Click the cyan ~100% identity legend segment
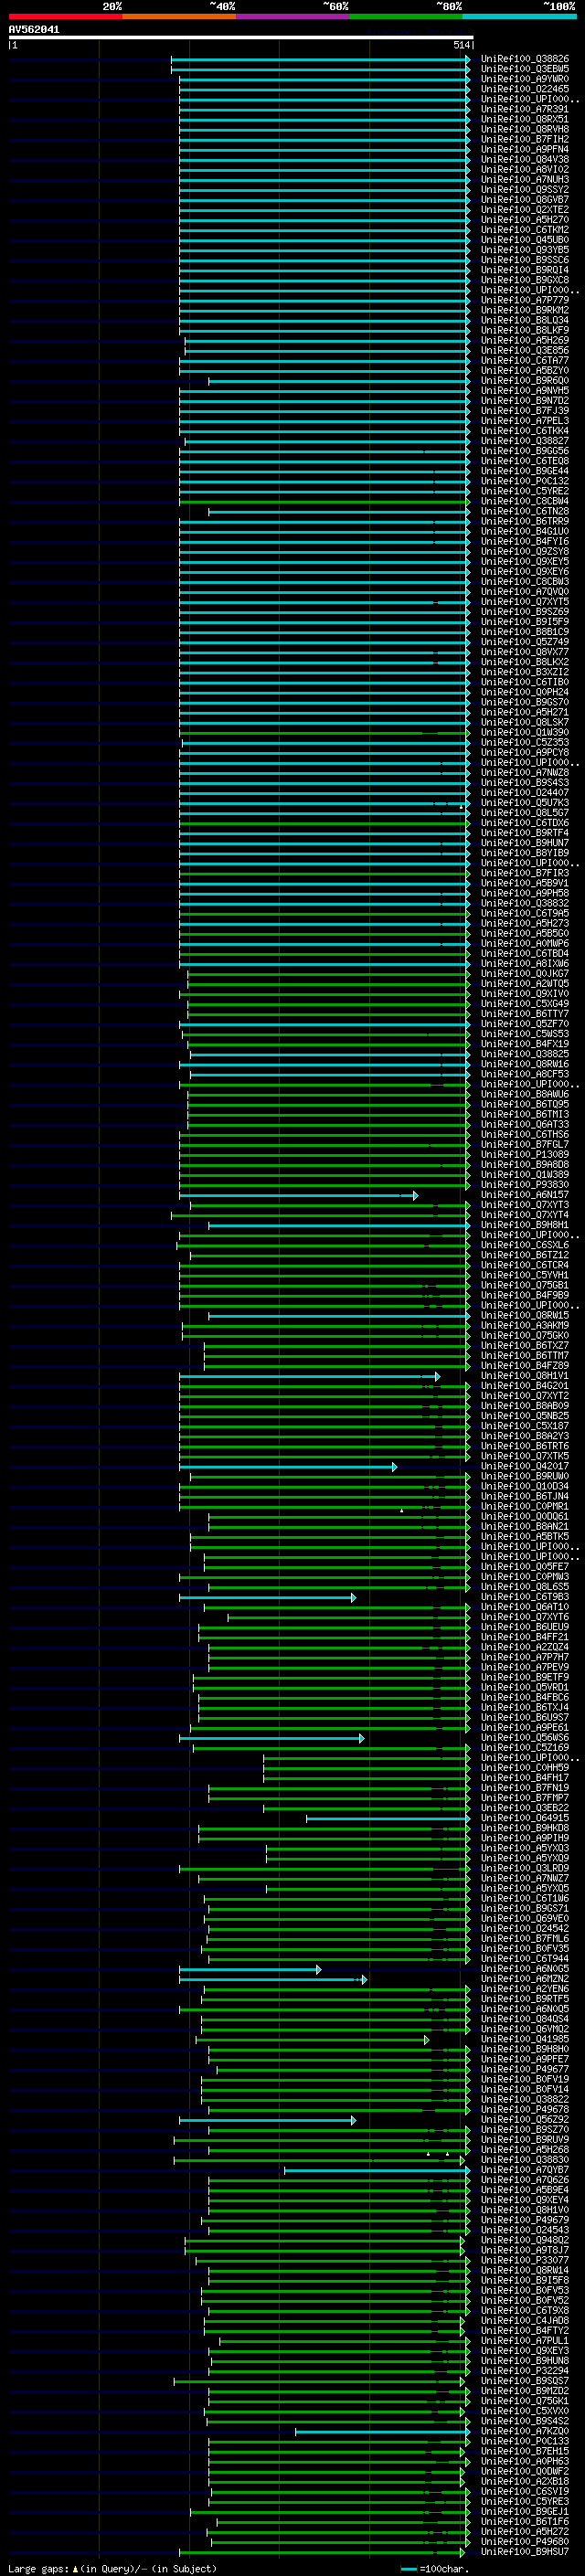 click(x=519, y=16)
